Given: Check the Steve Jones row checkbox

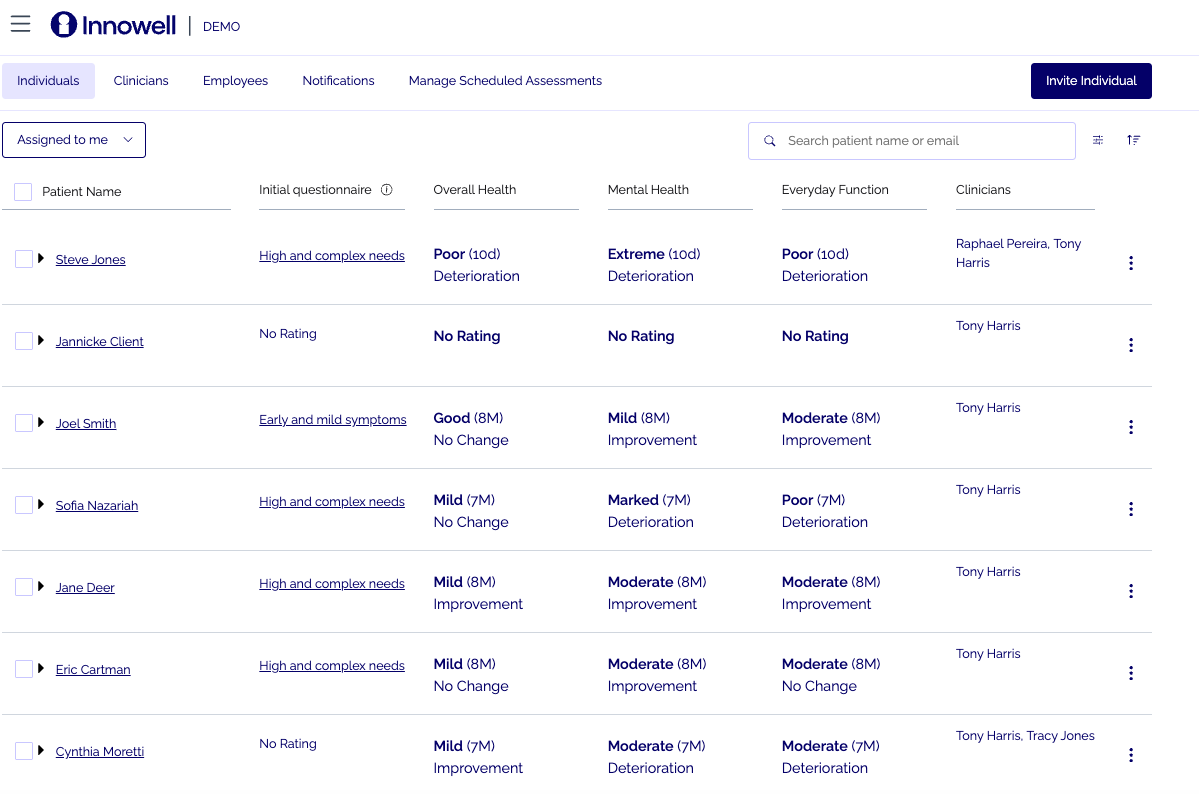Looking at the screenshot, I should pos(24,259).
